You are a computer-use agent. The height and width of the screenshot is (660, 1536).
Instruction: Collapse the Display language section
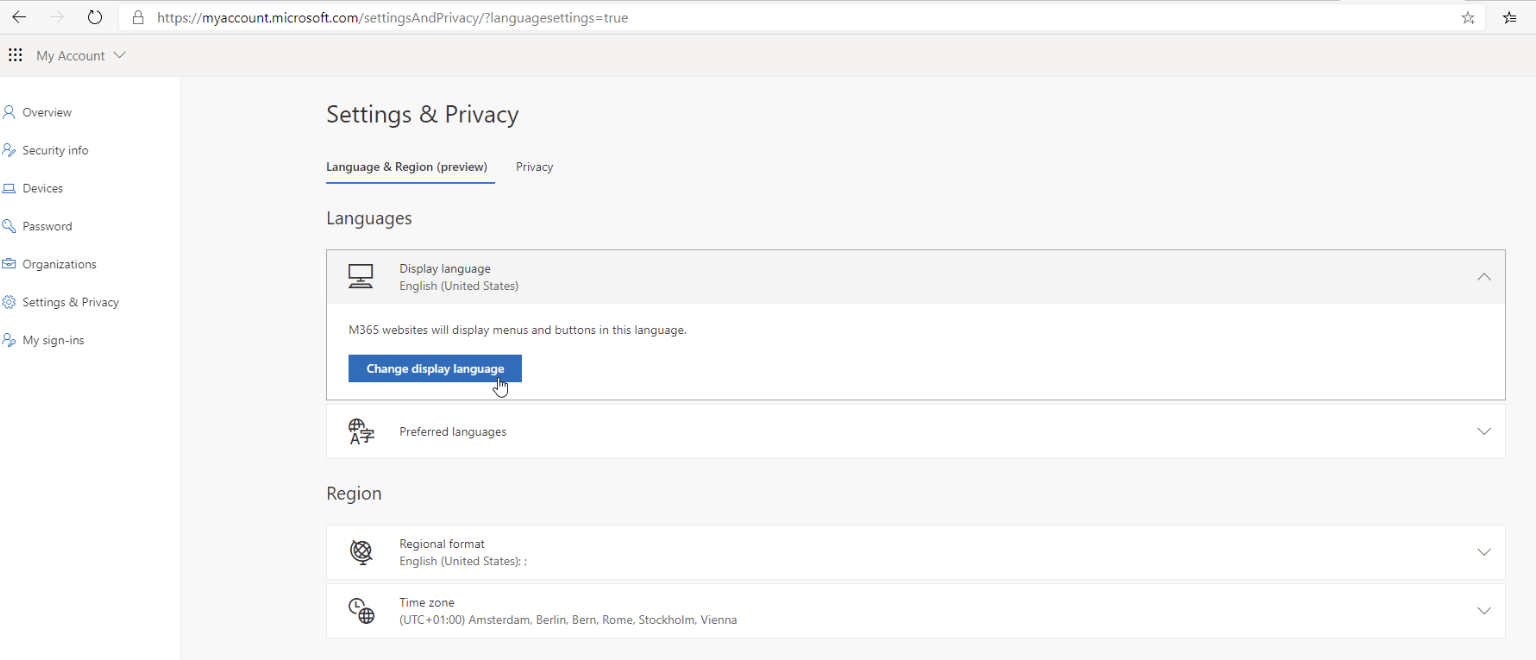coord(1484,277)
